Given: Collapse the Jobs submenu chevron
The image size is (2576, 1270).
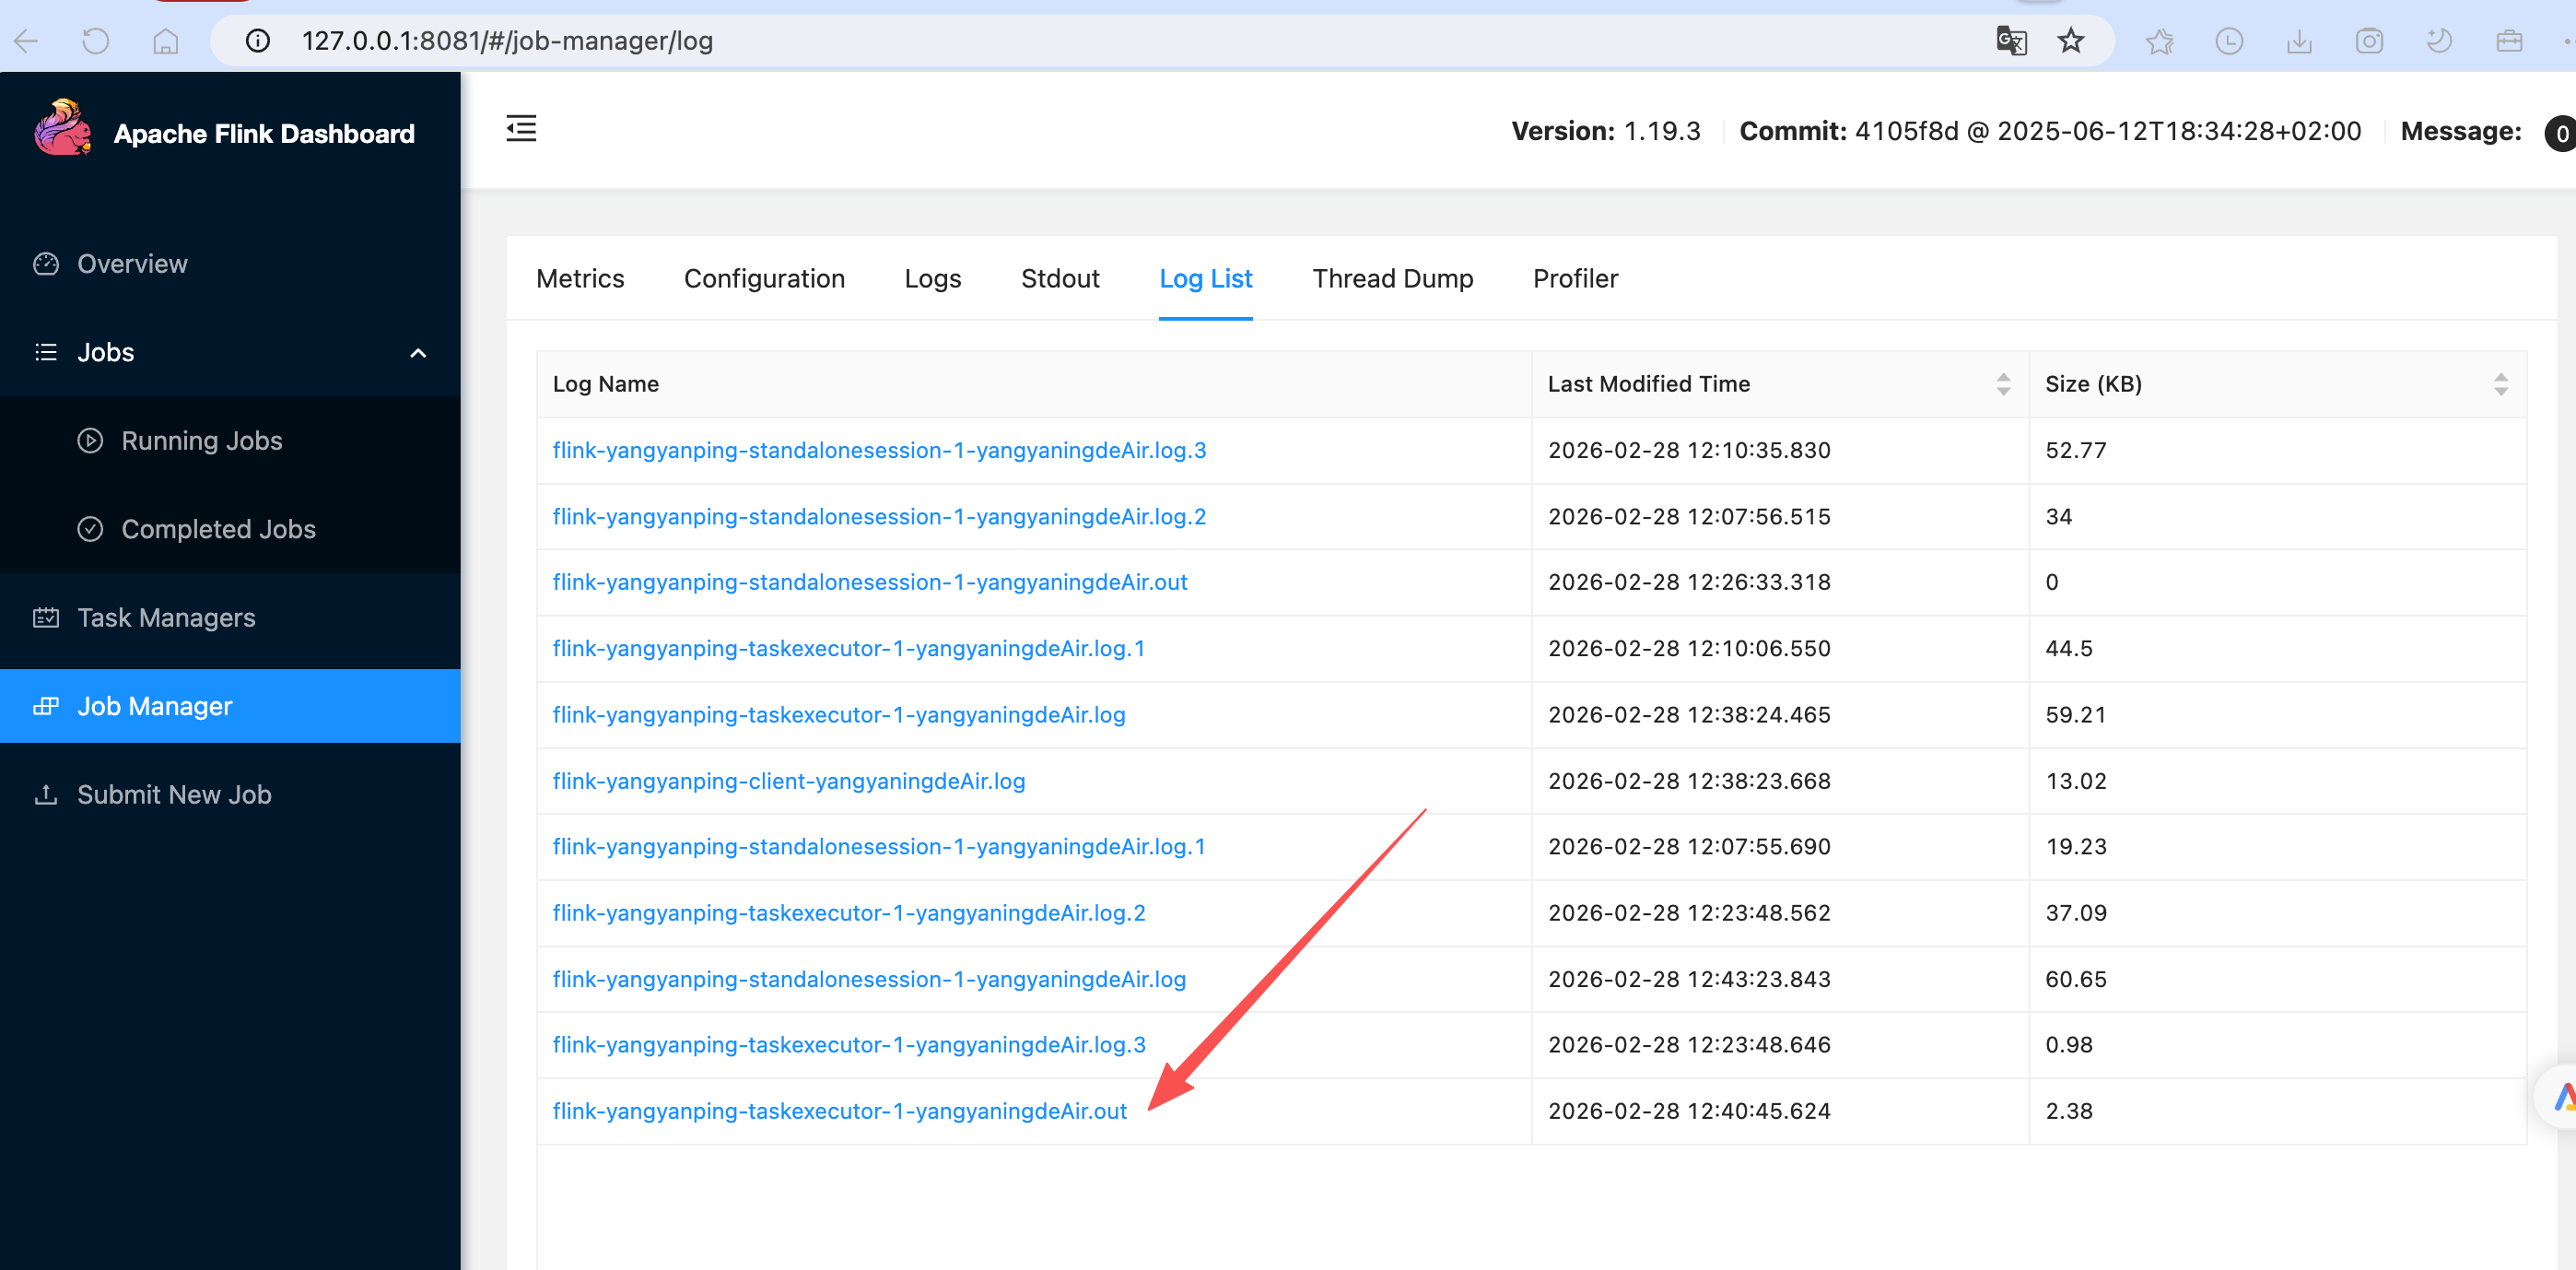Looking at the screenshot, I should coord(418,353).
